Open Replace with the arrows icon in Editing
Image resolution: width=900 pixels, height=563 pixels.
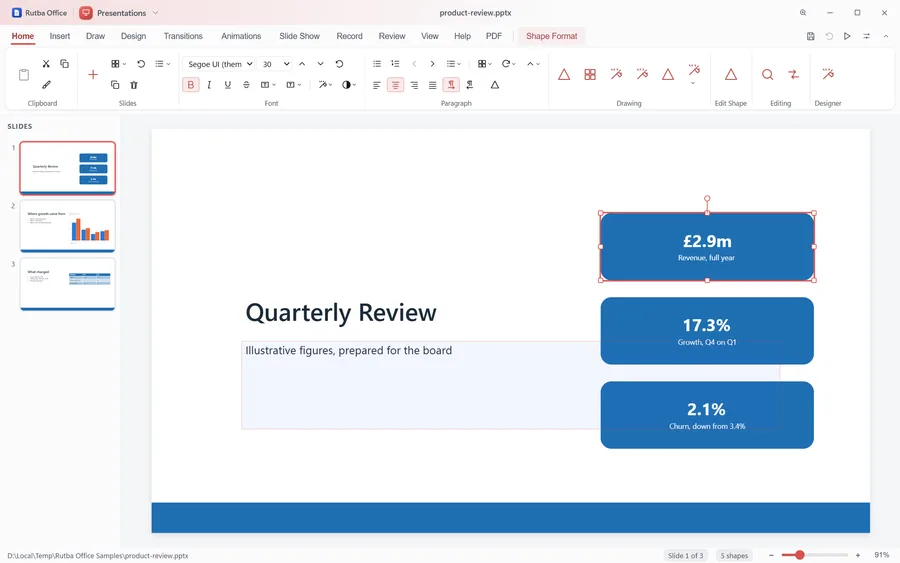793,75
